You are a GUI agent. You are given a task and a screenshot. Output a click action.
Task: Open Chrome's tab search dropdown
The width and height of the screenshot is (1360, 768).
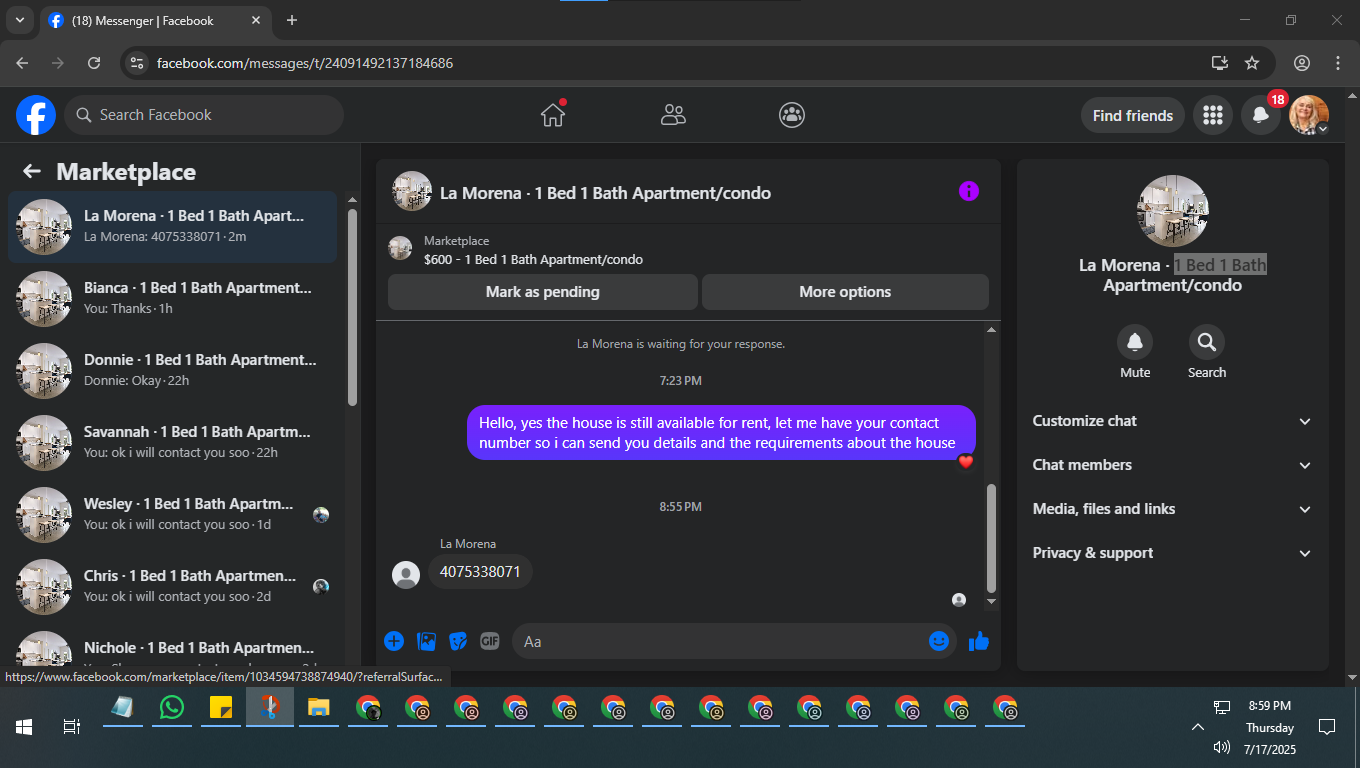click(19, 20)
